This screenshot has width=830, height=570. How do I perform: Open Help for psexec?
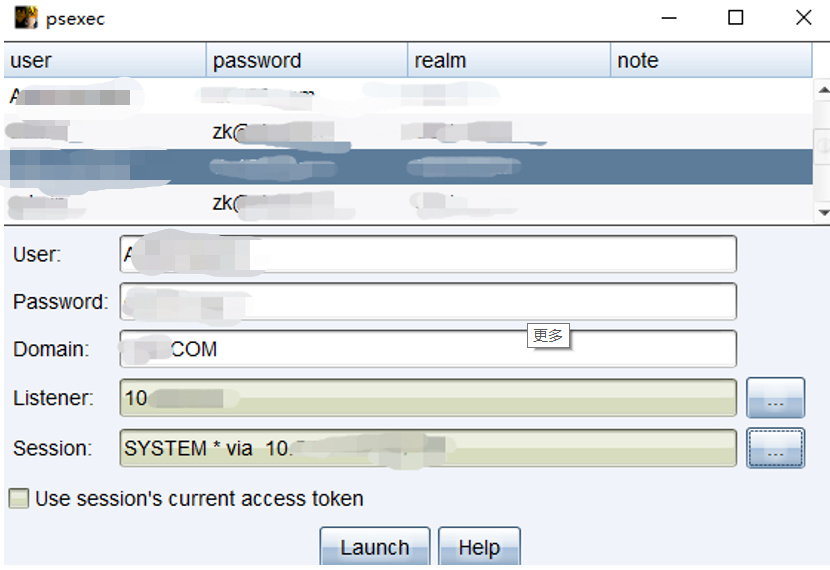click(479, 547)
